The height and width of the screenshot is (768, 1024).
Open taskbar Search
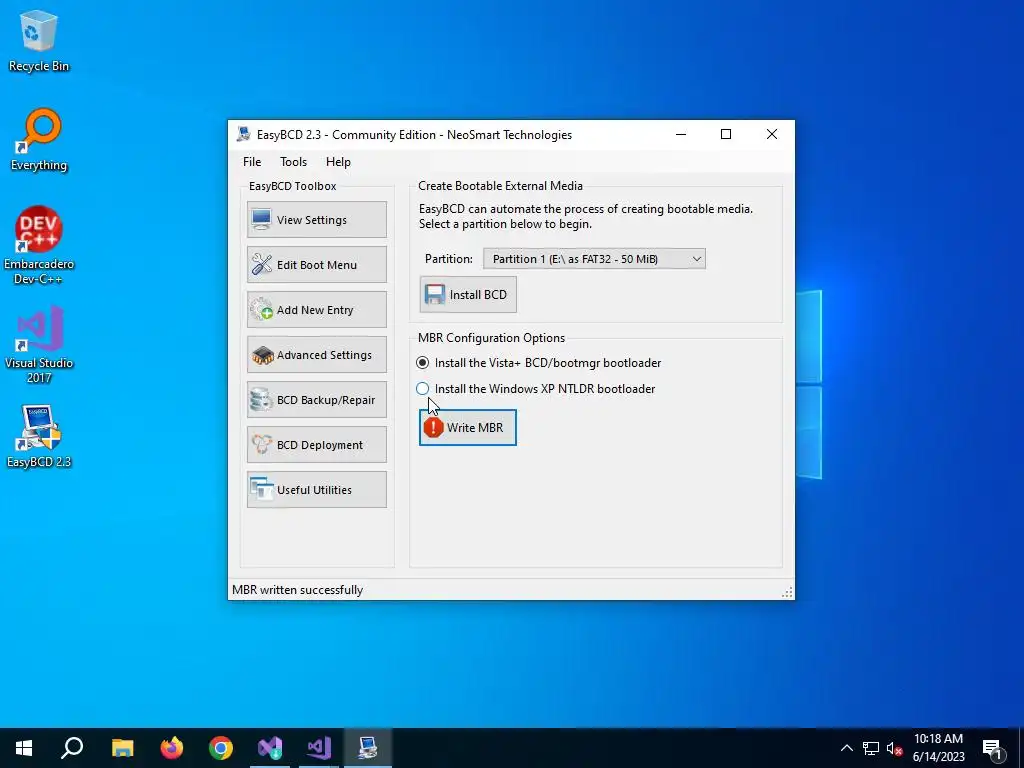(x=72, y=748)
